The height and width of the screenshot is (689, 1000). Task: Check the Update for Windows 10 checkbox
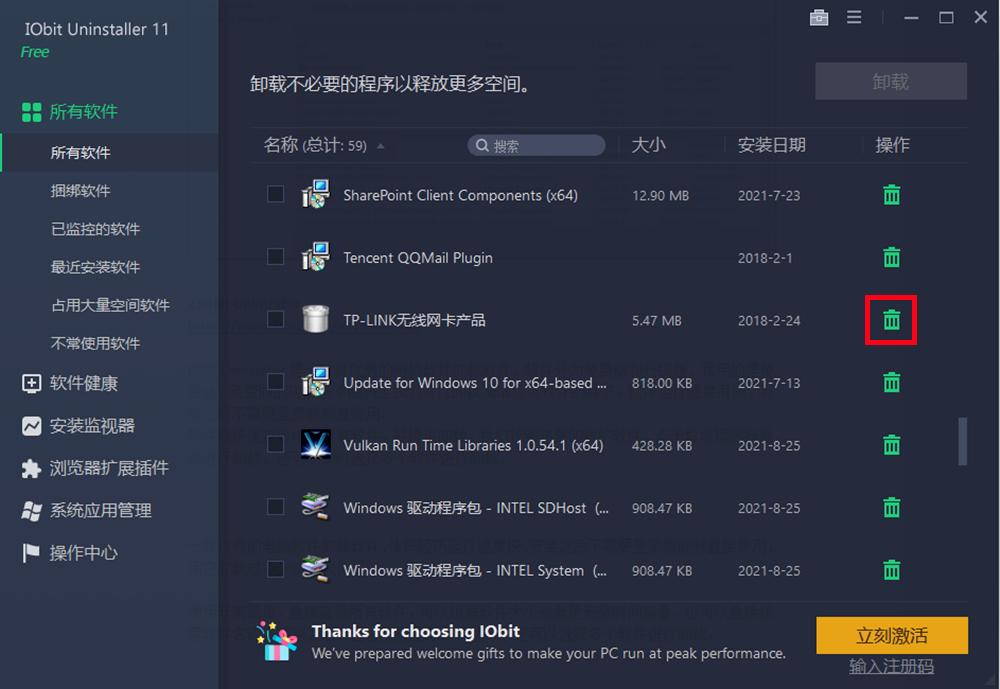276,382
